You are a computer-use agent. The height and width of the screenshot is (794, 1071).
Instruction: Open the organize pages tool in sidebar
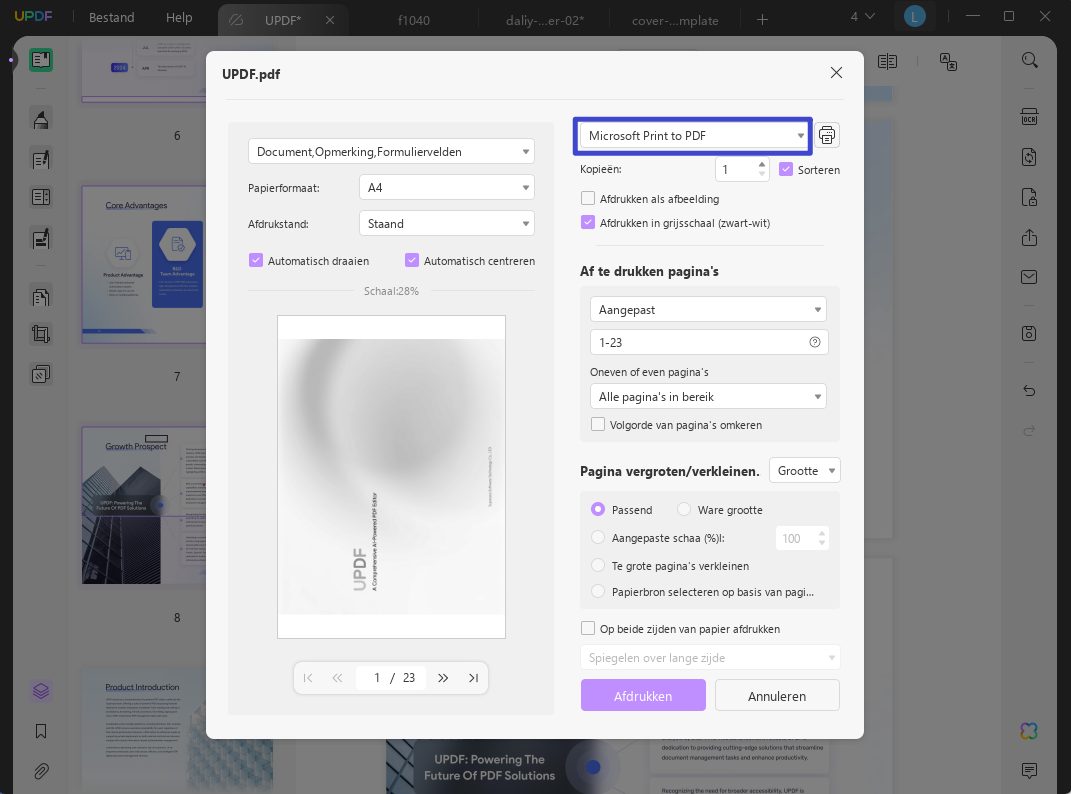[41, 297]
